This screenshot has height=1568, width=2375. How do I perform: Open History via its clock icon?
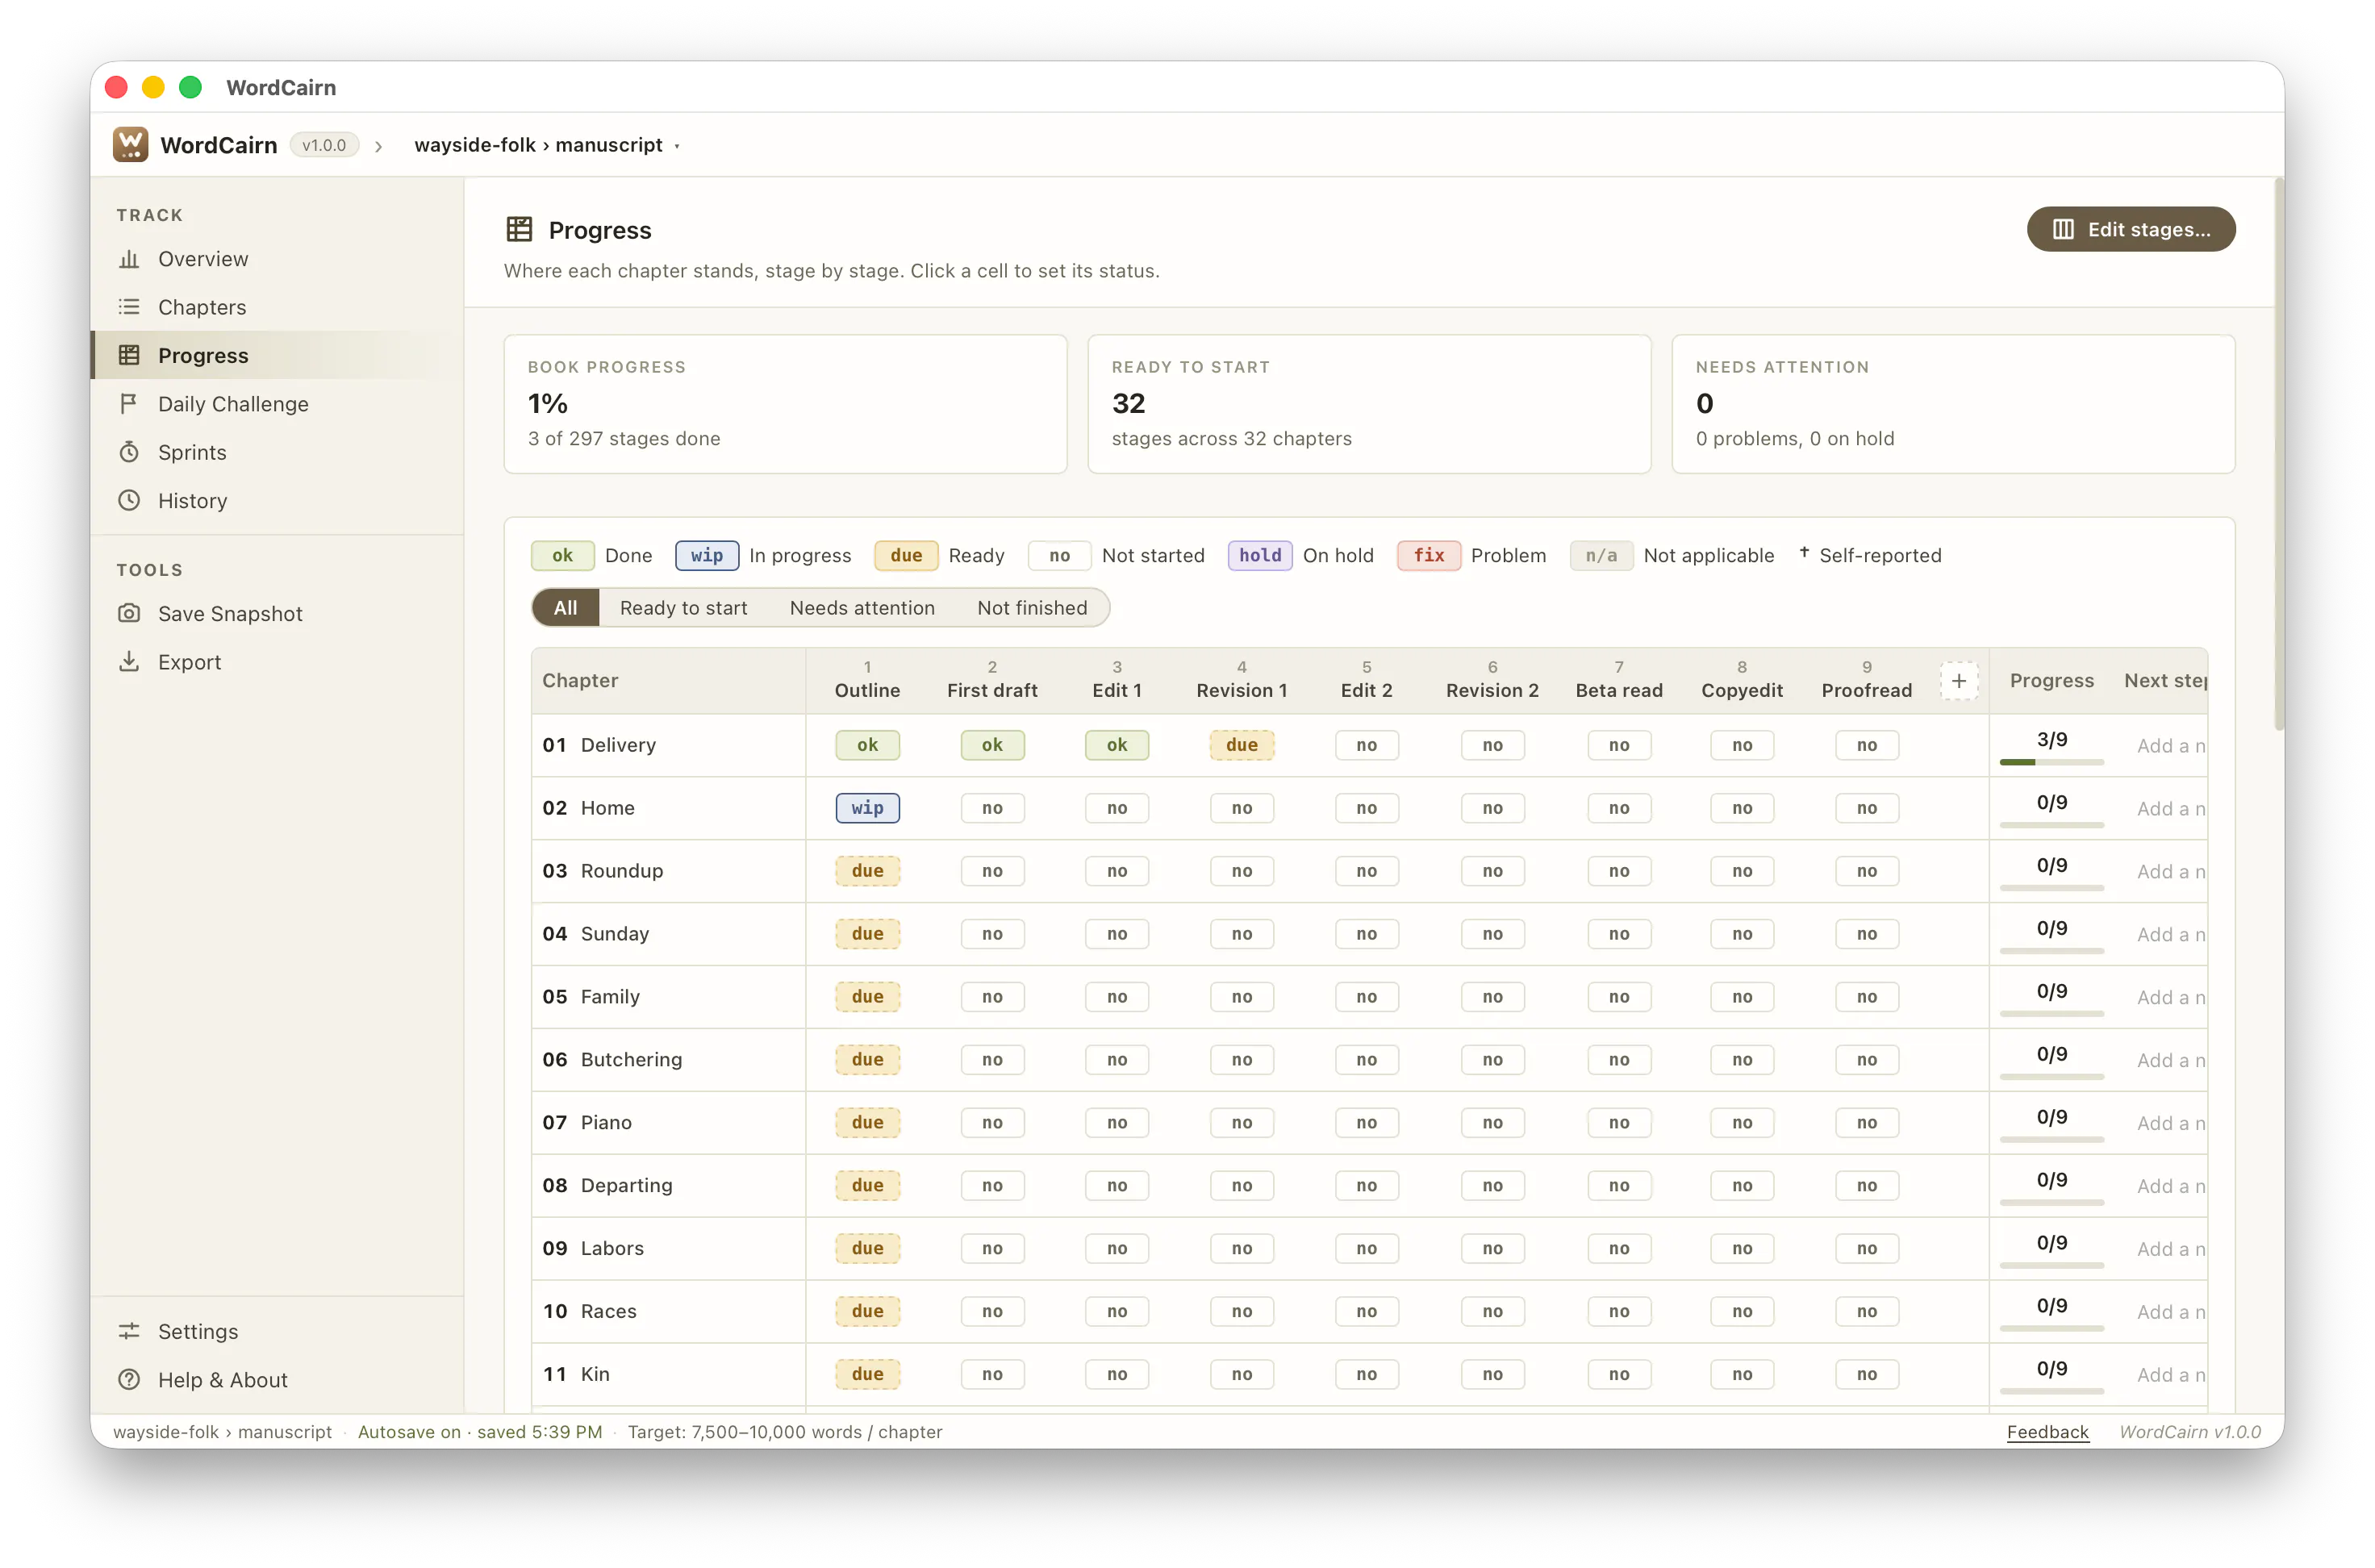coord(129,500)
